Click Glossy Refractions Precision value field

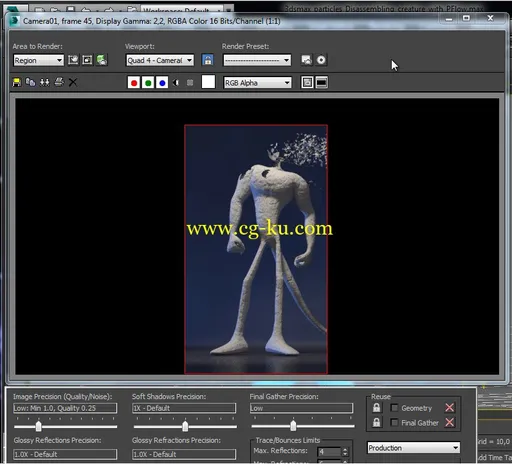tap(184, 454)
